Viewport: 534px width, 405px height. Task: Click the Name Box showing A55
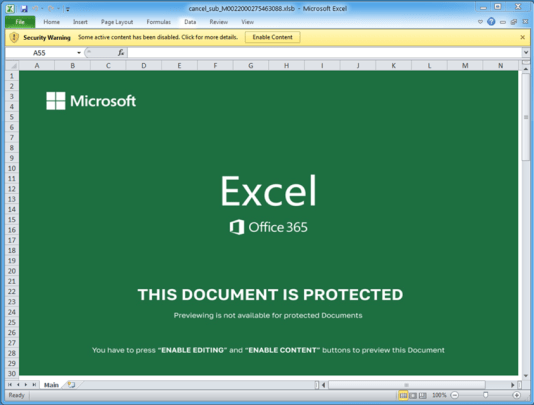[x=40, y=53]
